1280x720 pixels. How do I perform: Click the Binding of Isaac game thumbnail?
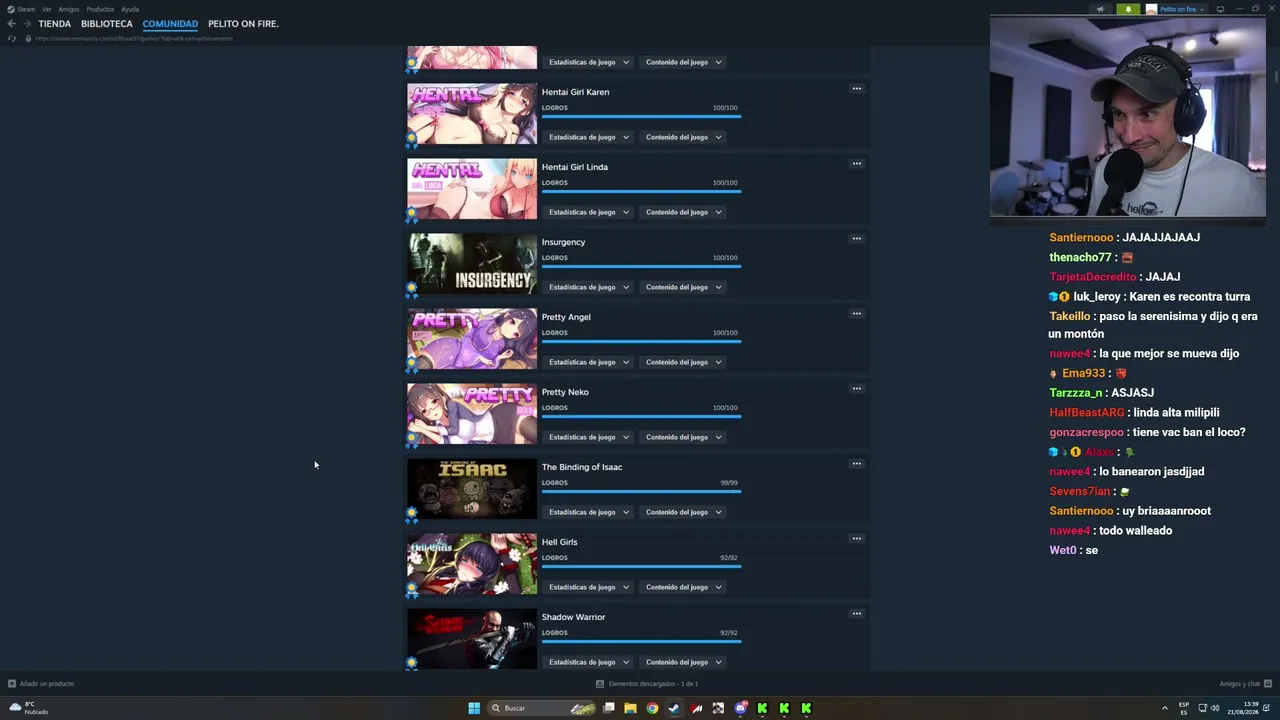pyautogui.click(x=472, y=489)
